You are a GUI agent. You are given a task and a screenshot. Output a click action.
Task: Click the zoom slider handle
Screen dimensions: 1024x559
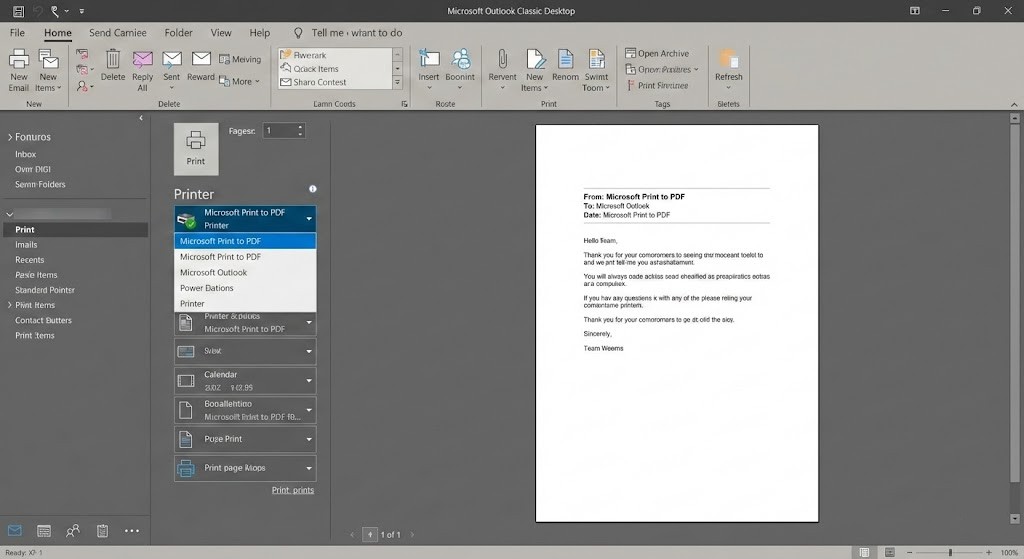click(950, 552)
